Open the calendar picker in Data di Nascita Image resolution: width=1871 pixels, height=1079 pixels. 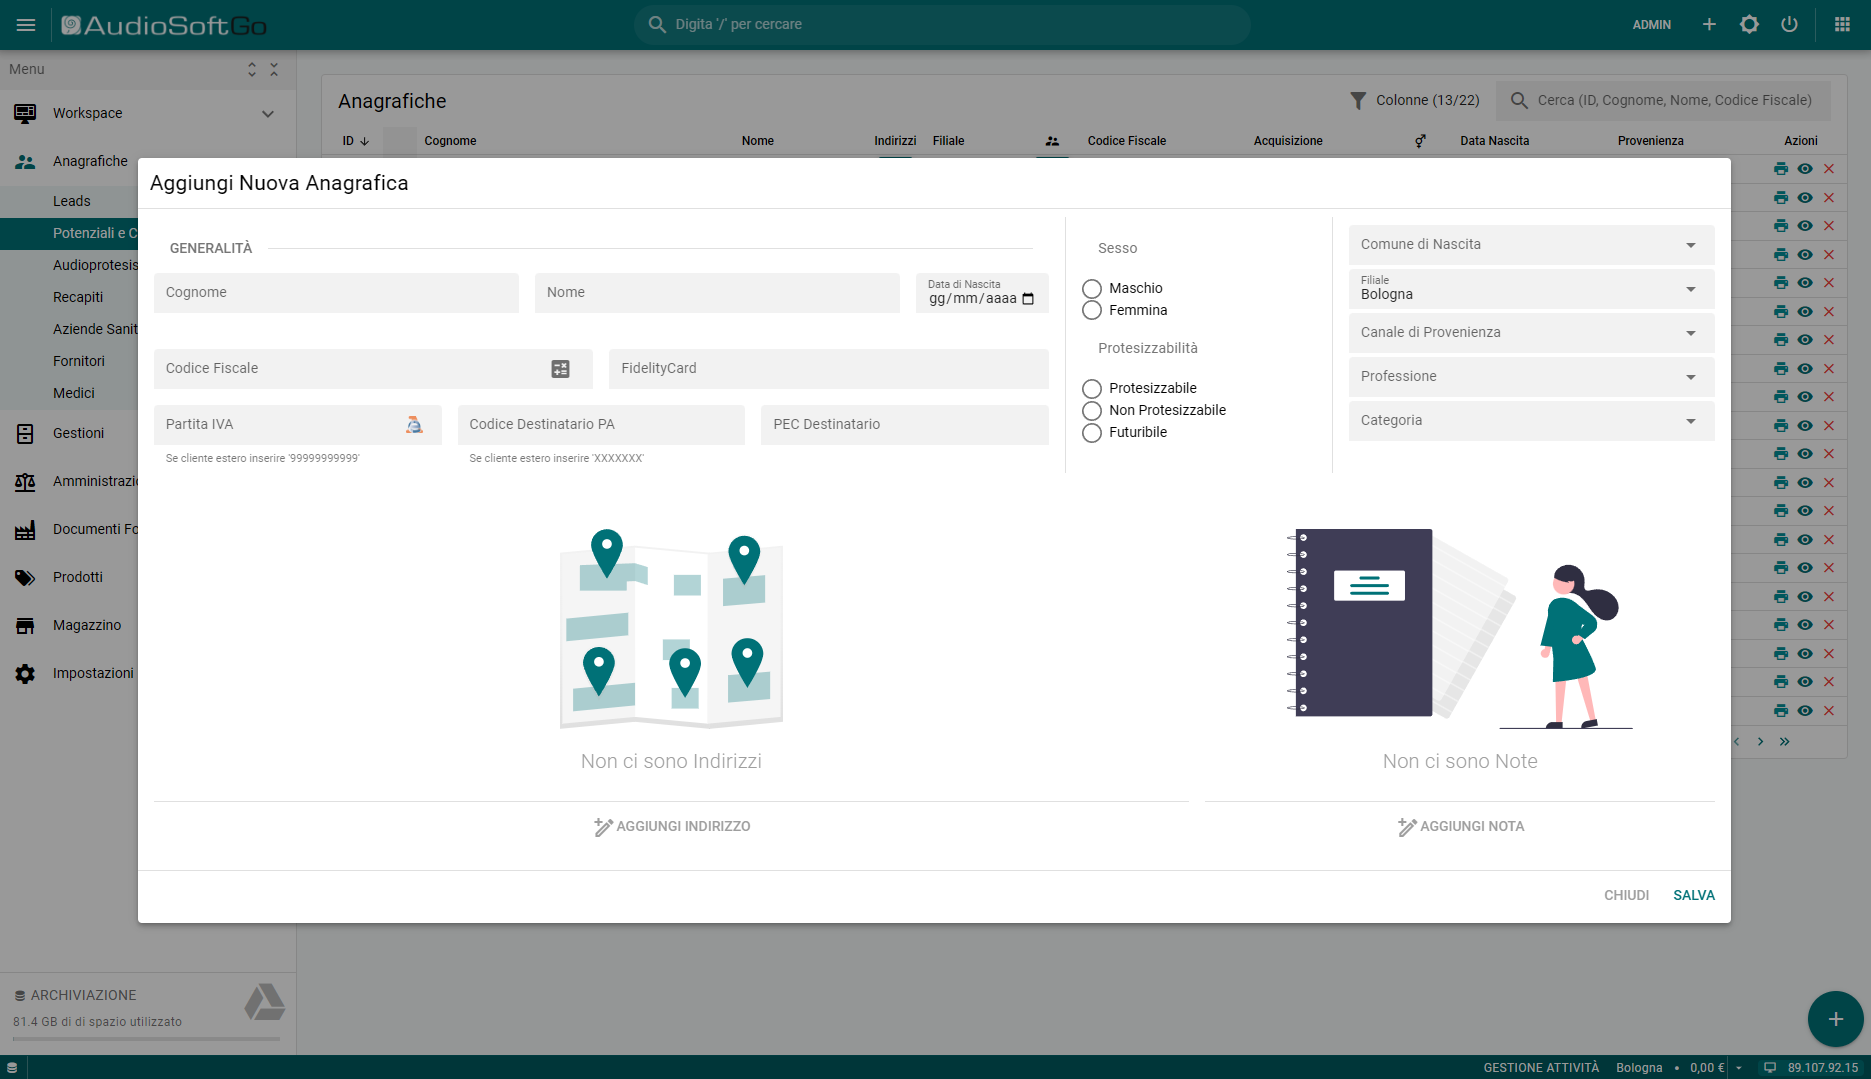pyautogui.click(x=1028, y=299)
